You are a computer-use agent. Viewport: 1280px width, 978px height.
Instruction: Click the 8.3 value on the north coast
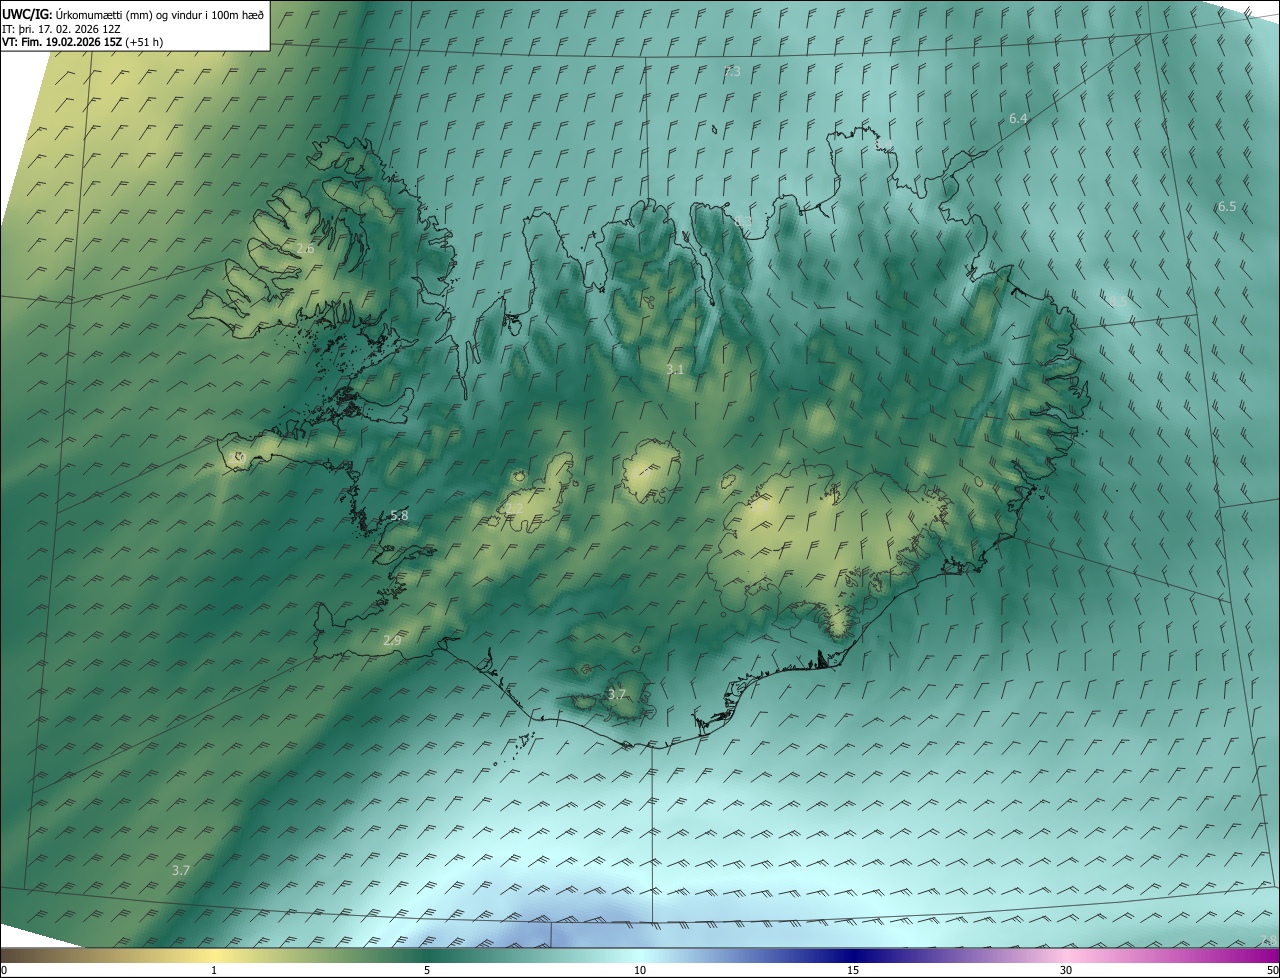(742, 221)
